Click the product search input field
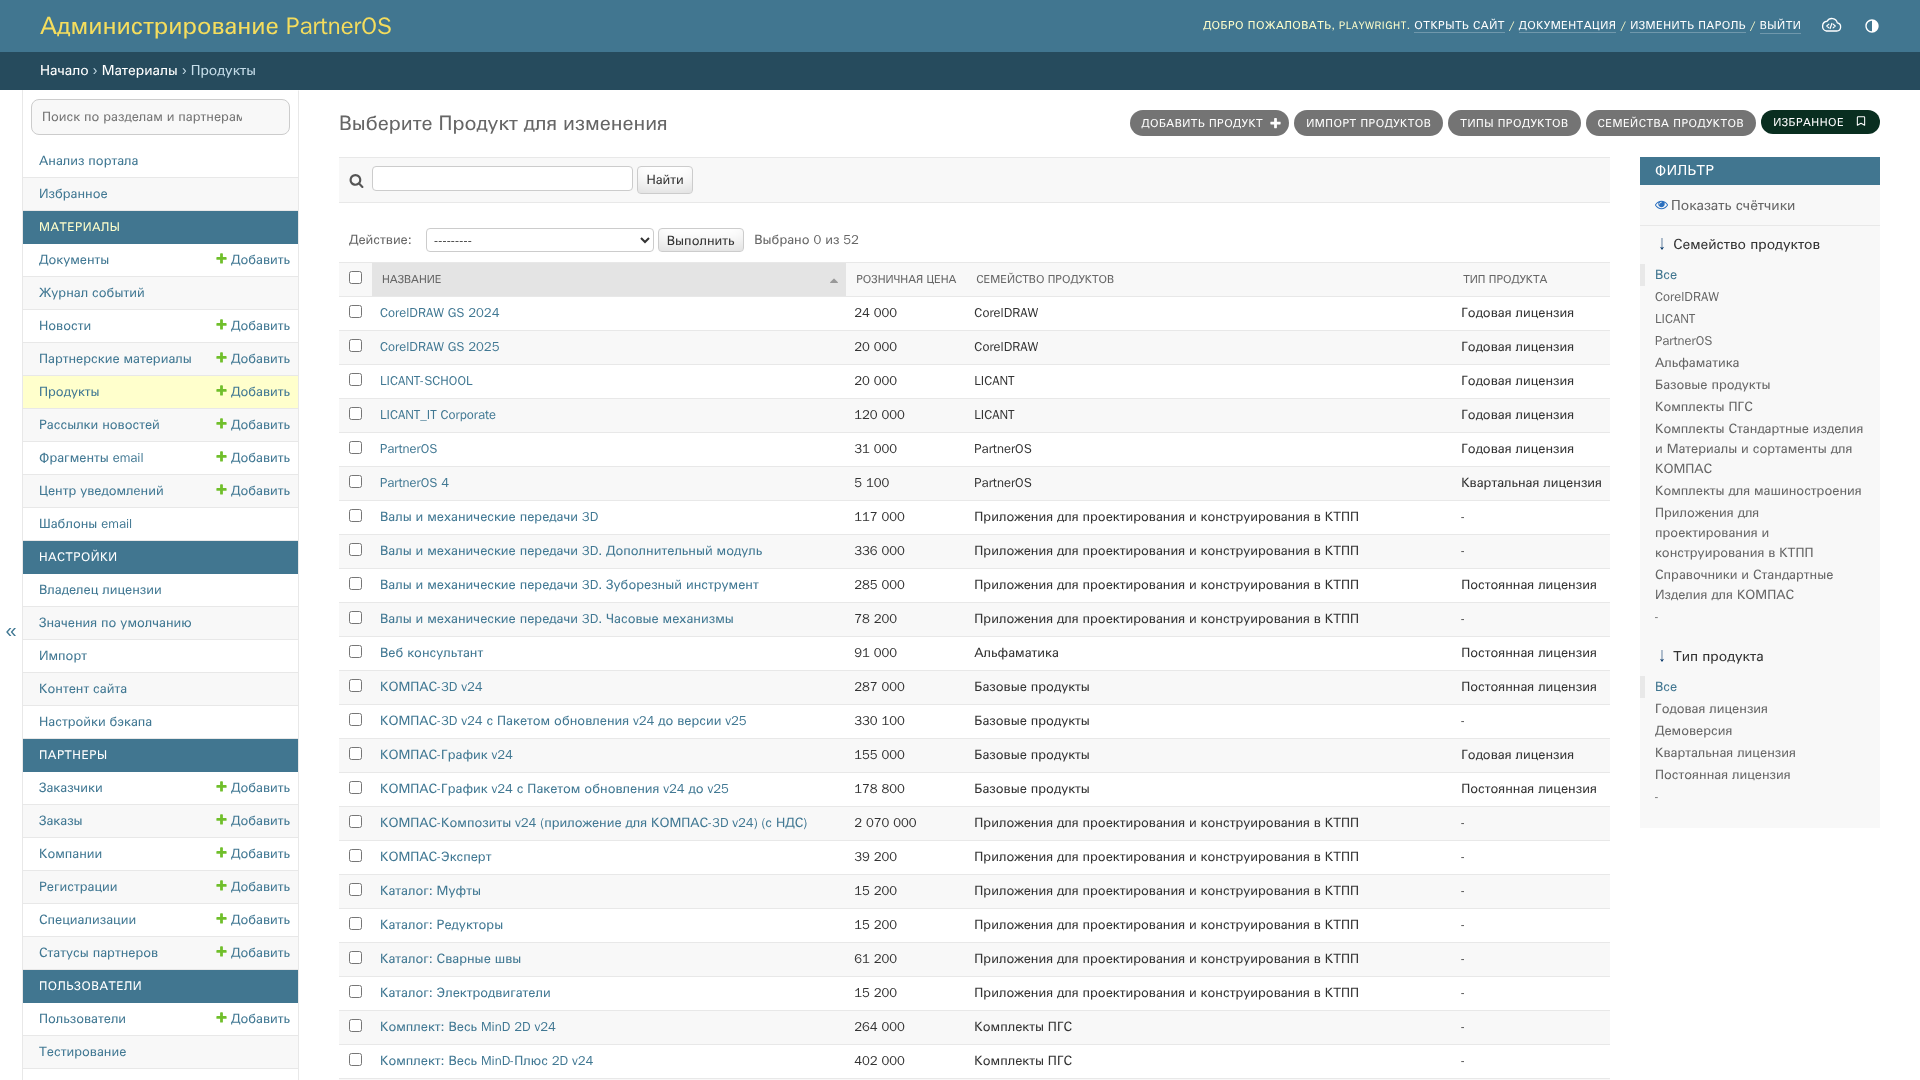 (x=502, y=179)
